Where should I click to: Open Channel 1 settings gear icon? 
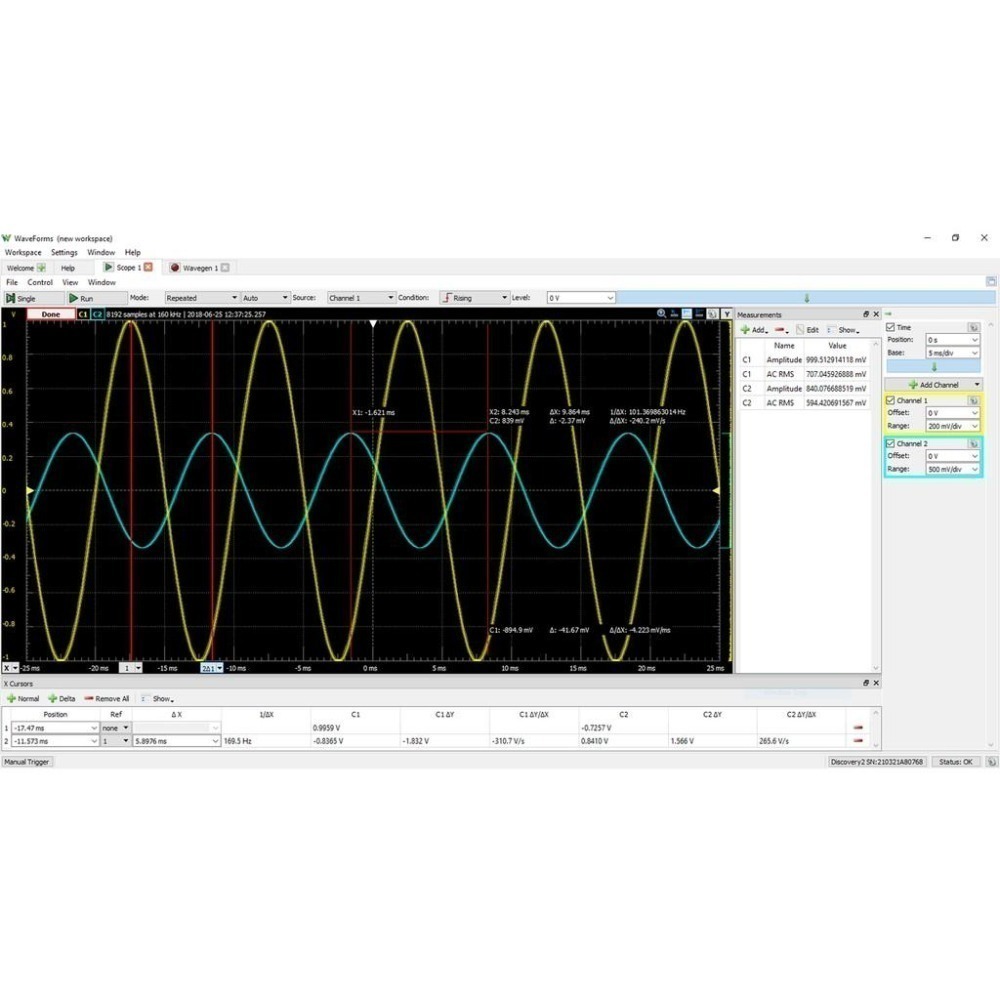tap(972, 400)
